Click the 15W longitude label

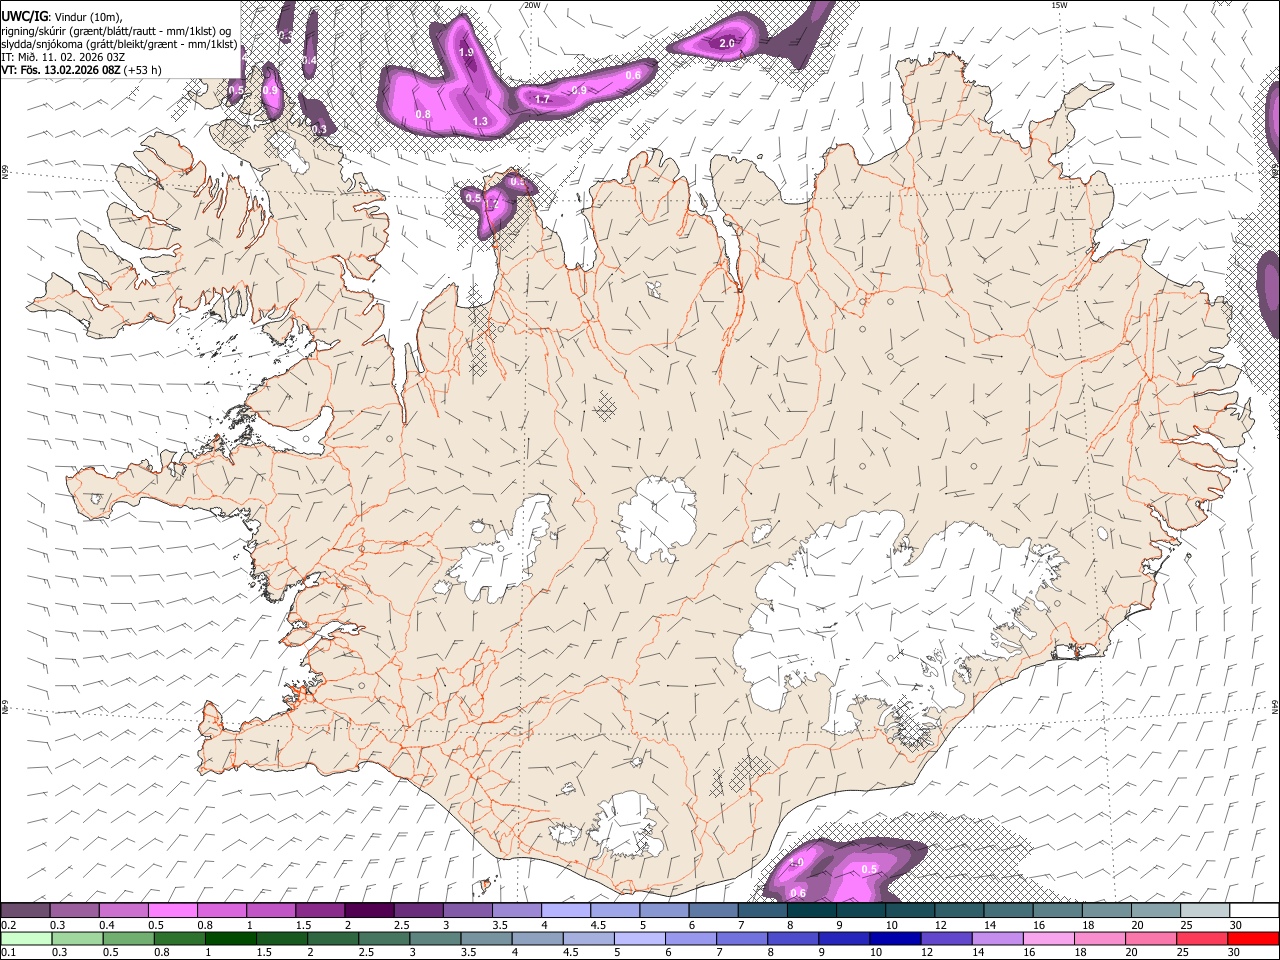1059,5
